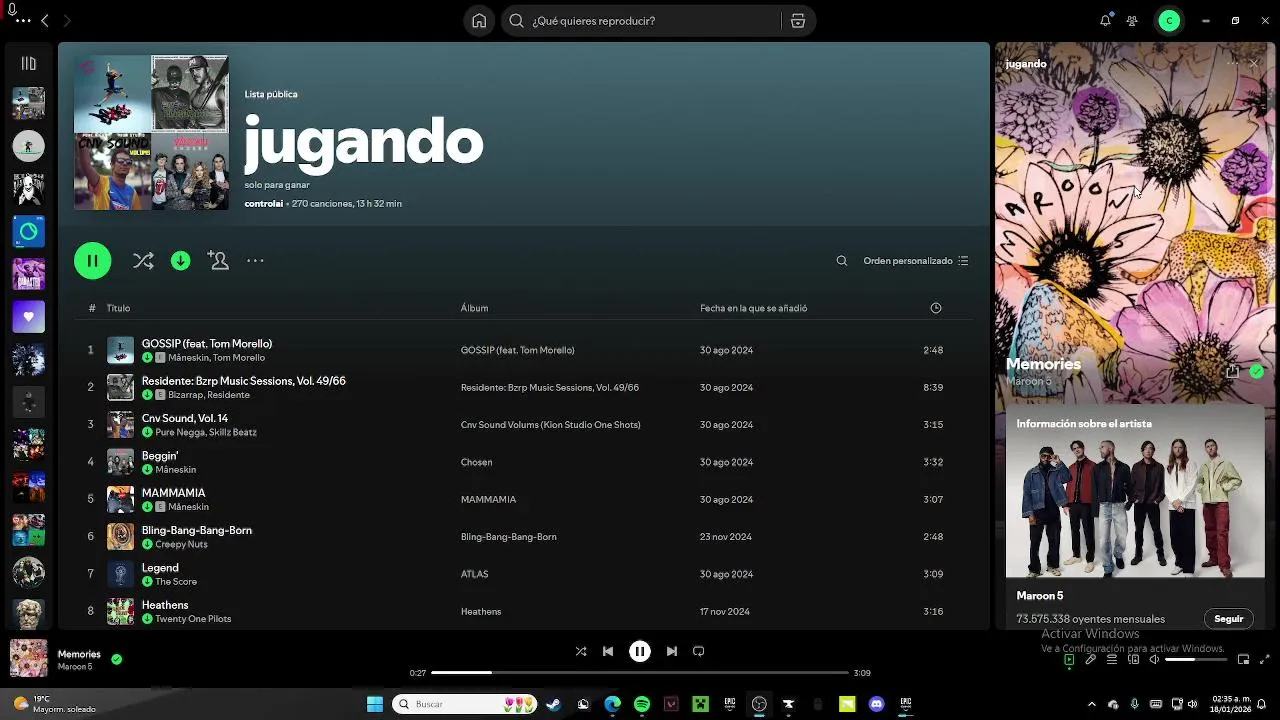
Task: Open the mini player
Action: click(x=1243, y=660)
